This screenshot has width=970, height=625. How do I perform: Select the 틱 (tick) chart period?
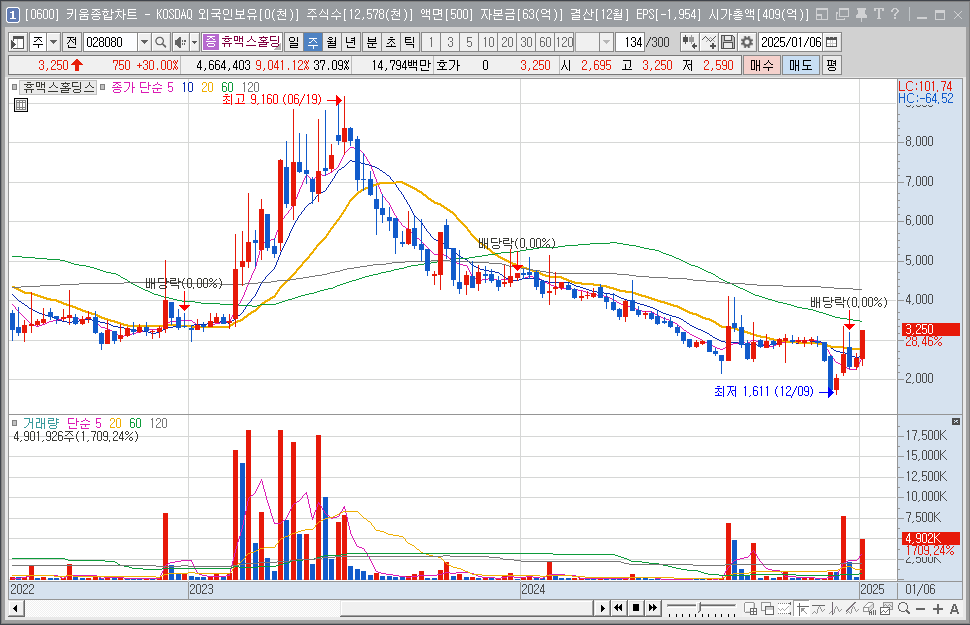[410, 42]
